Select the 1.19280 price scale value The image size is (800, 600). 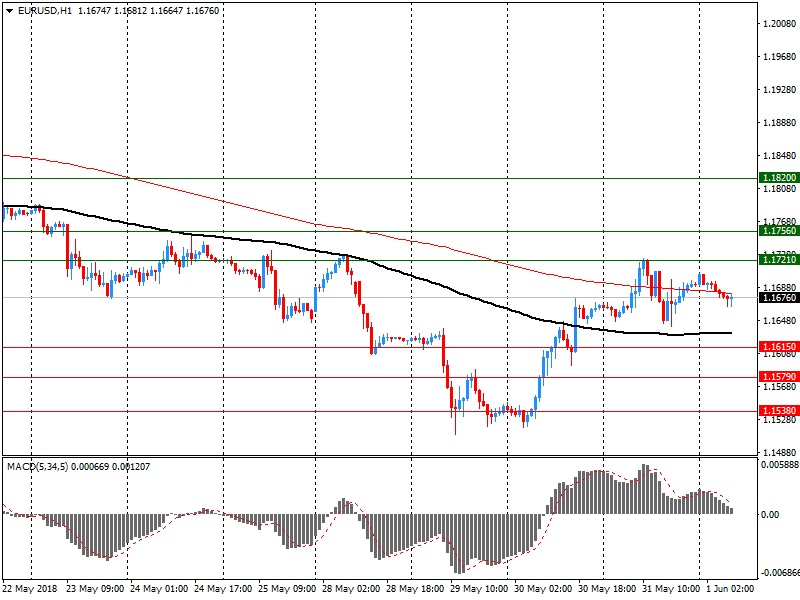(780, 90)
